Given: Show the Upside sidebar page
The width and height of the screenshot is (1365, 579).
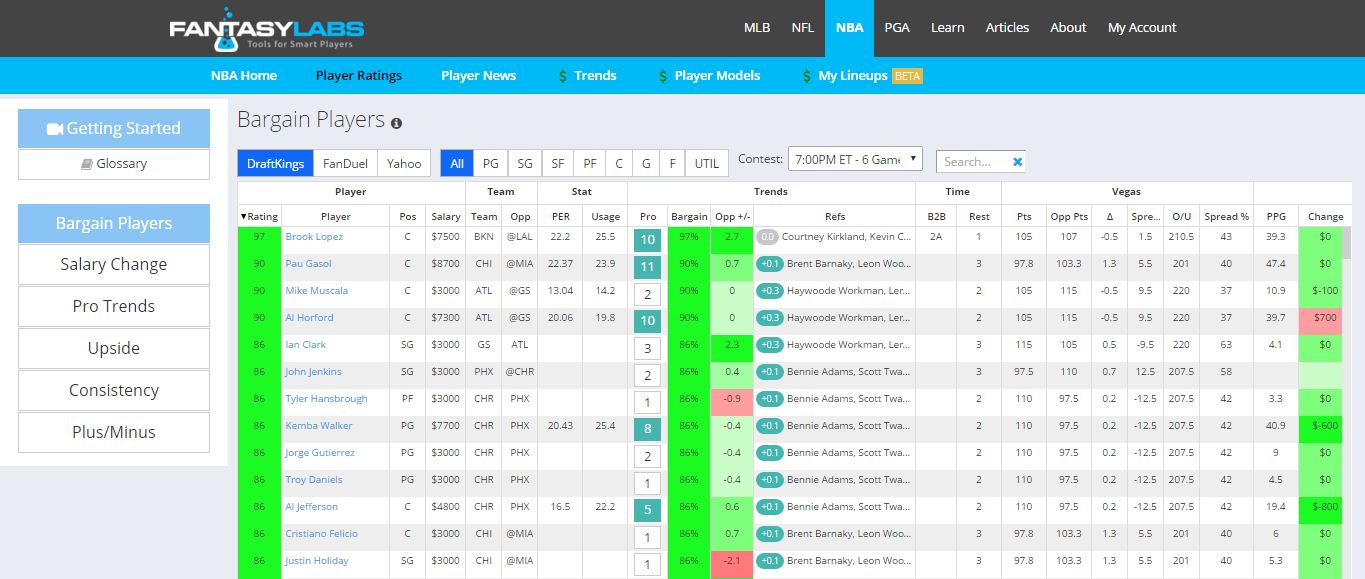Looking at the screenshot, I should pyautogui.click(x=114, y=348).
